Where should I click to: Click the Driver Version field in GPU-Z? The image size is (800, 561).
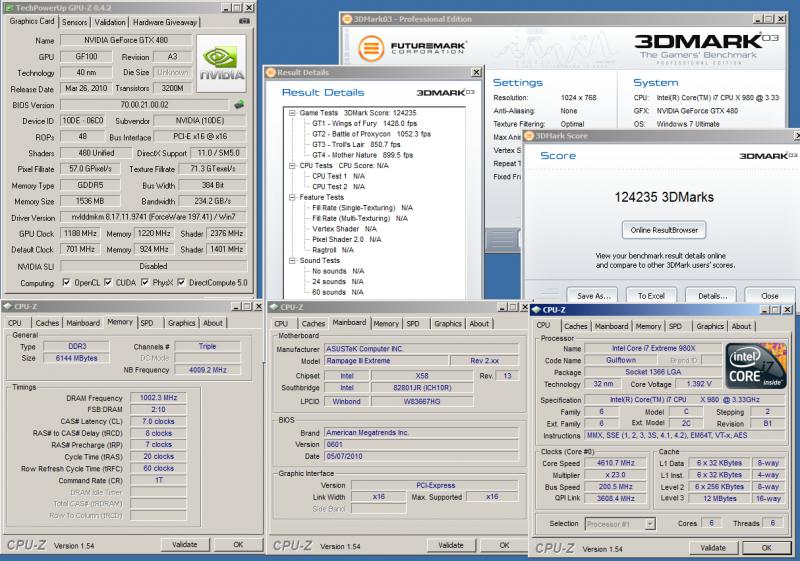point(154,217)
